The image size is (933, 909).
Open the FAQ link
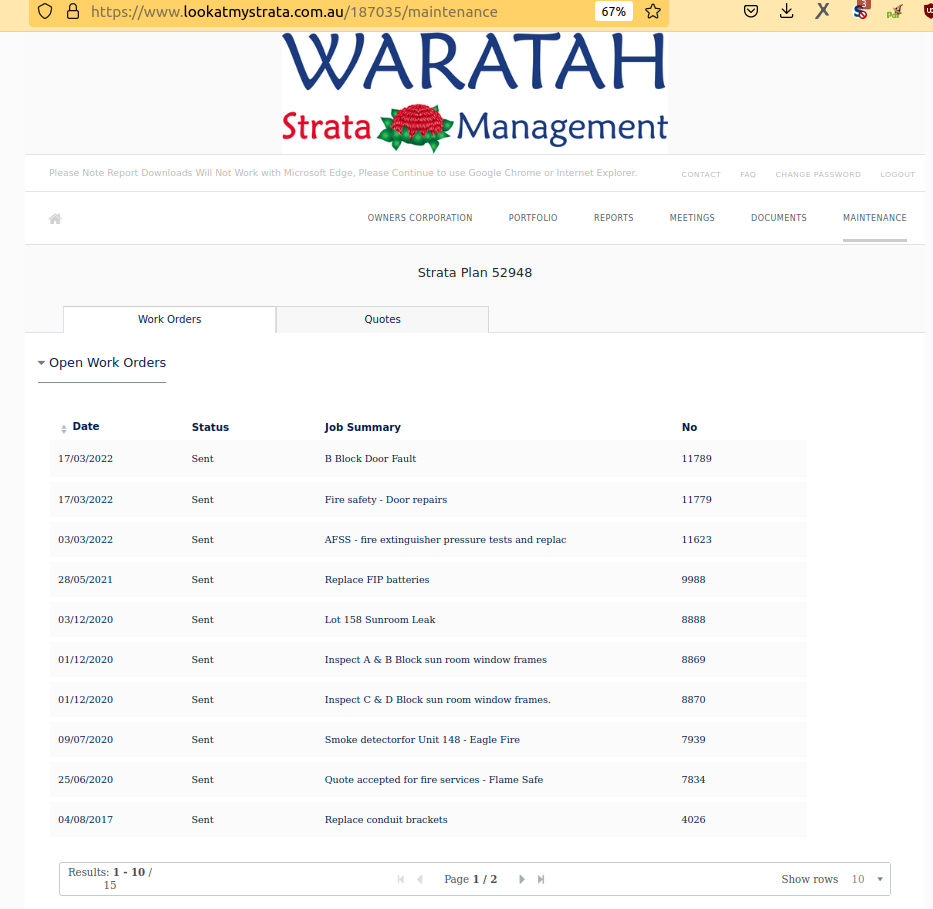[748, 174]
